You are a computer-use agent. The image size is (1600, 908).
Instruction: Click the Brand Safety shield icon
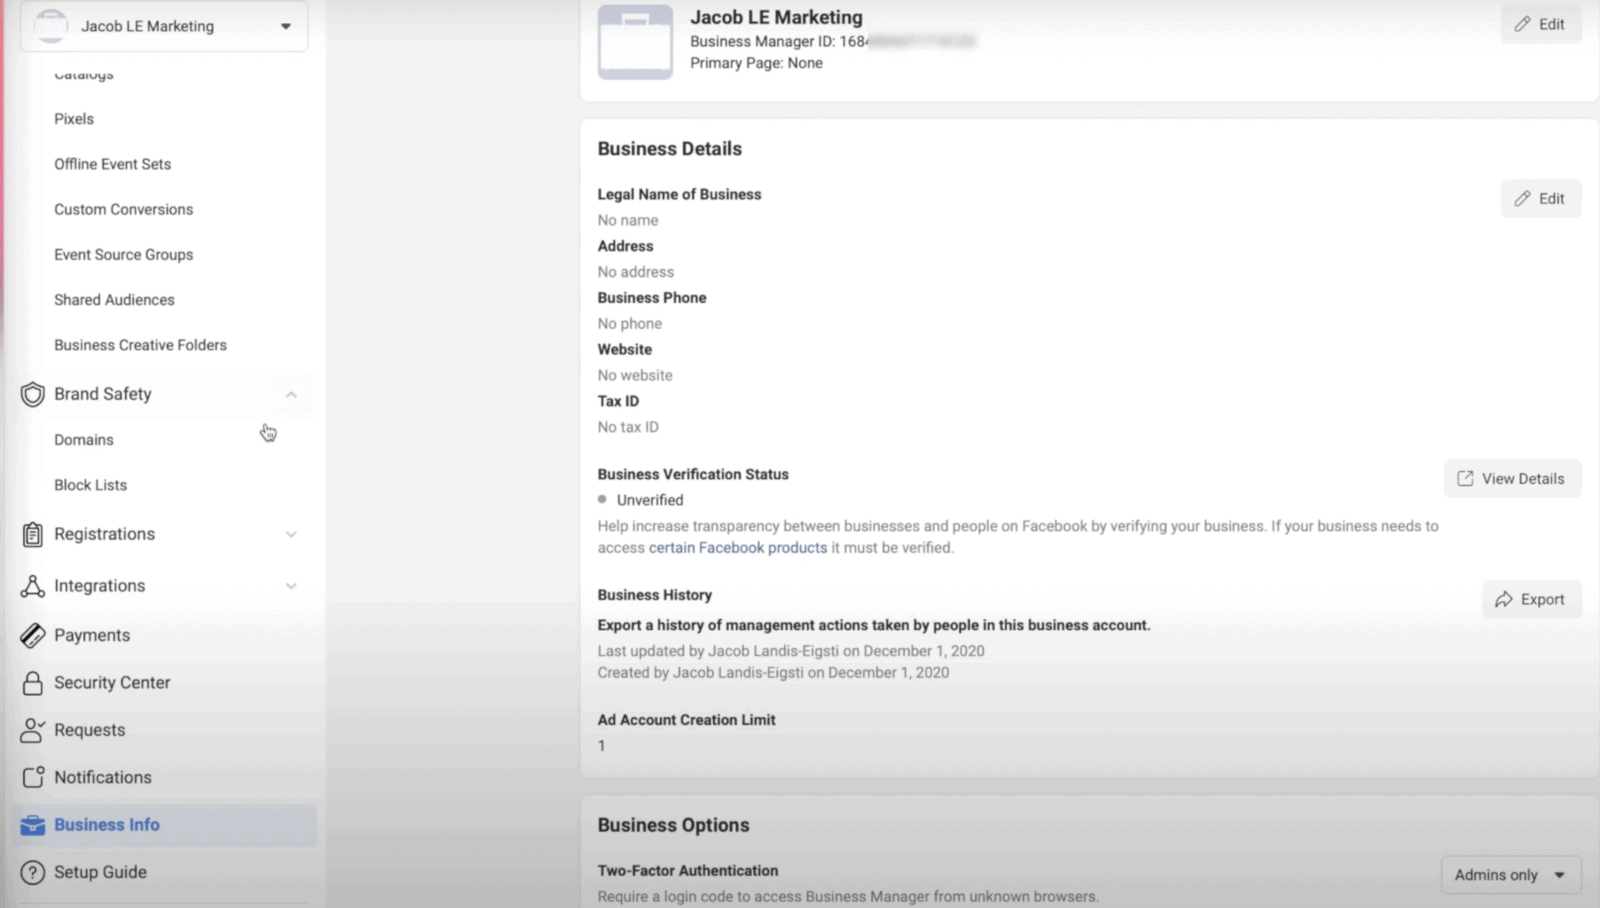pos(32,394)
